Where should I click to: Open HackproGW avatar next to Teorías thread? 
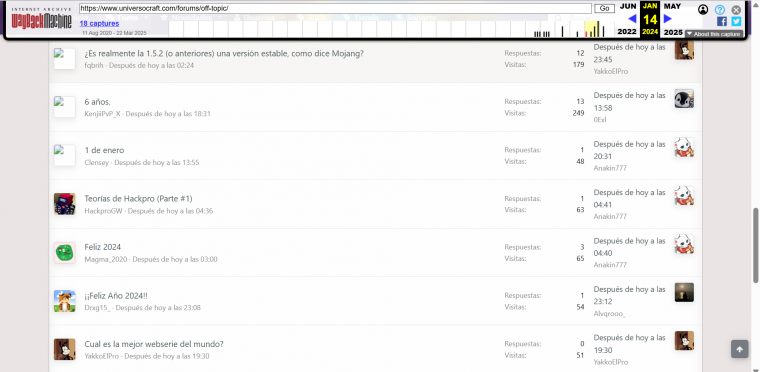64,204
